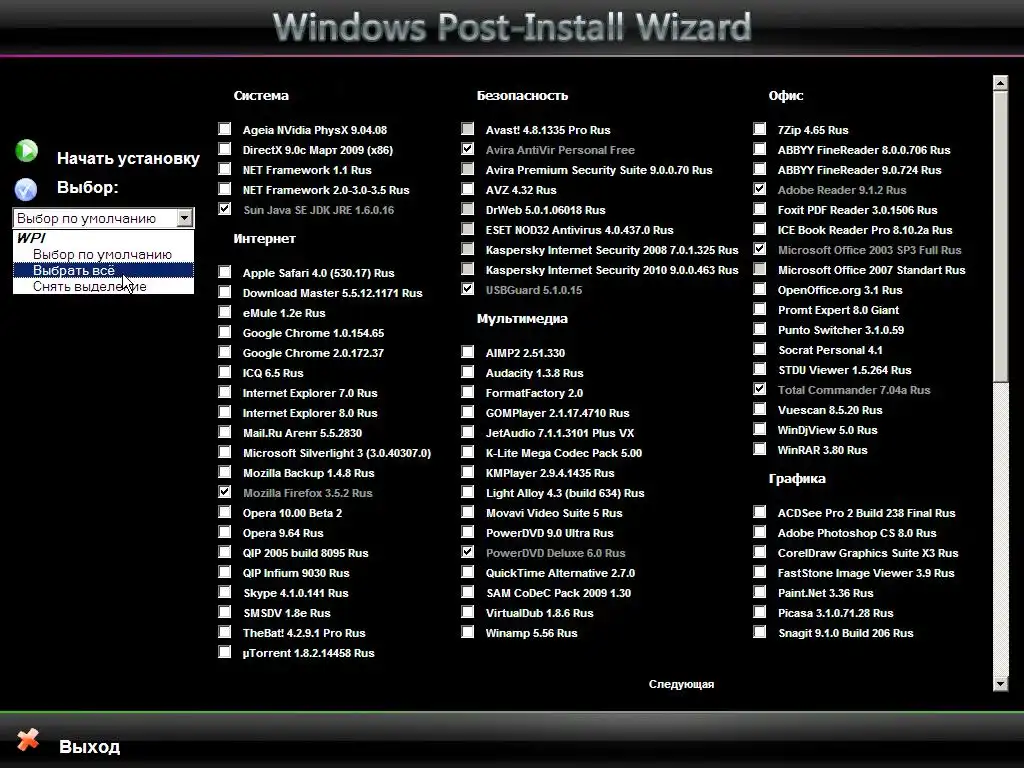Enable Paint.Net 3.36 Rus checkbox
The image size is (1024, 768).
760,592
